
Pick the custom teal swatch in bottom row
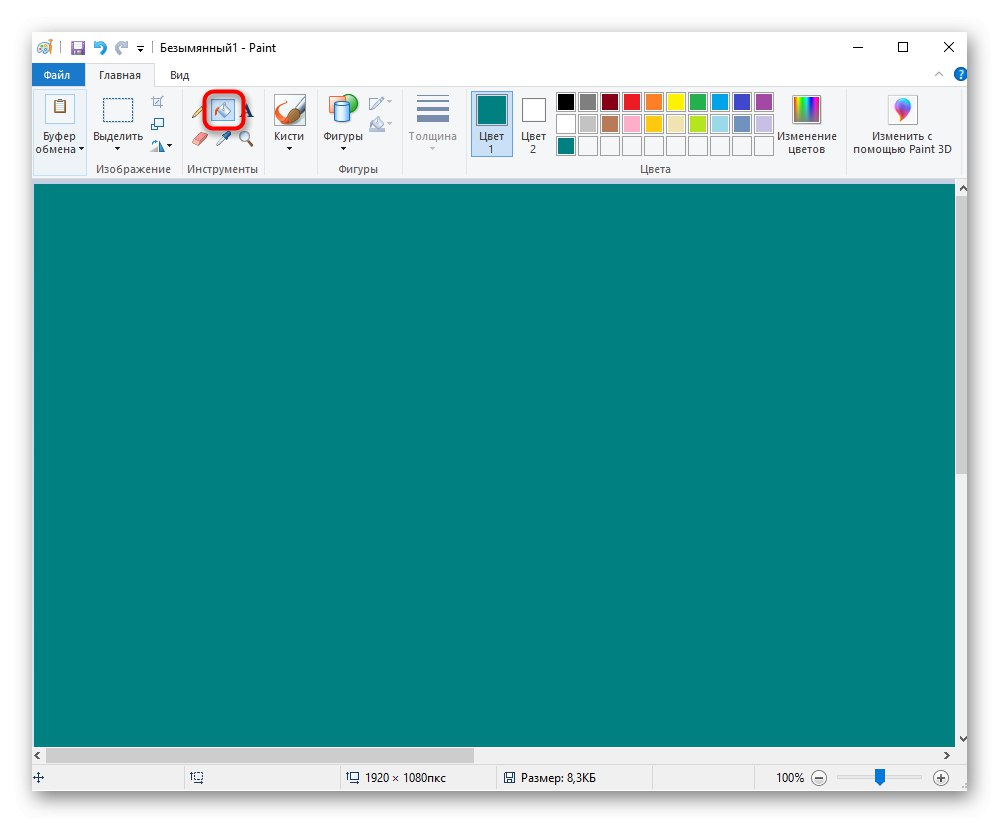566,146
